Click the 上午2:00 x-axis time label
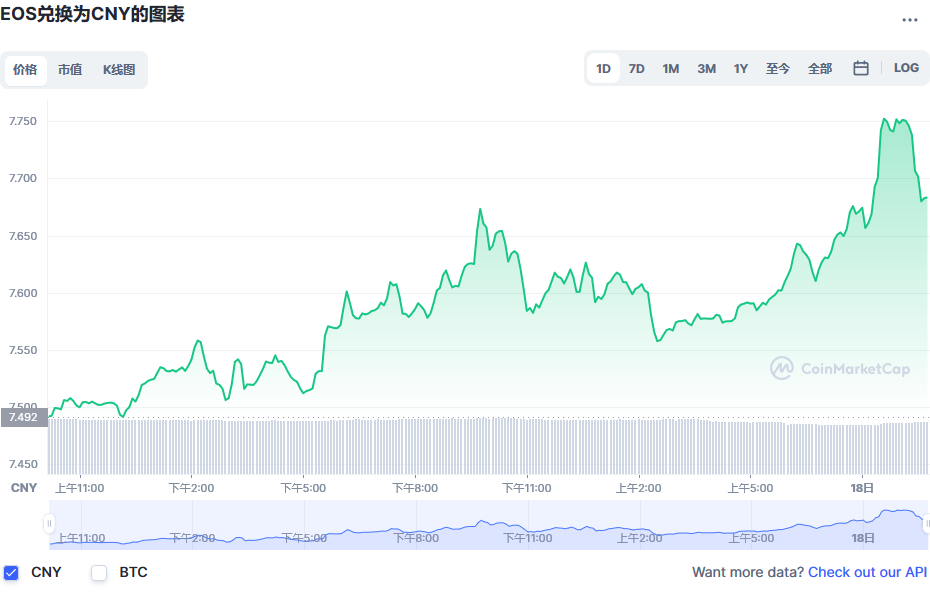Image resolution: width=930 pixels, height=600 pixels. [x=639, y=489]
